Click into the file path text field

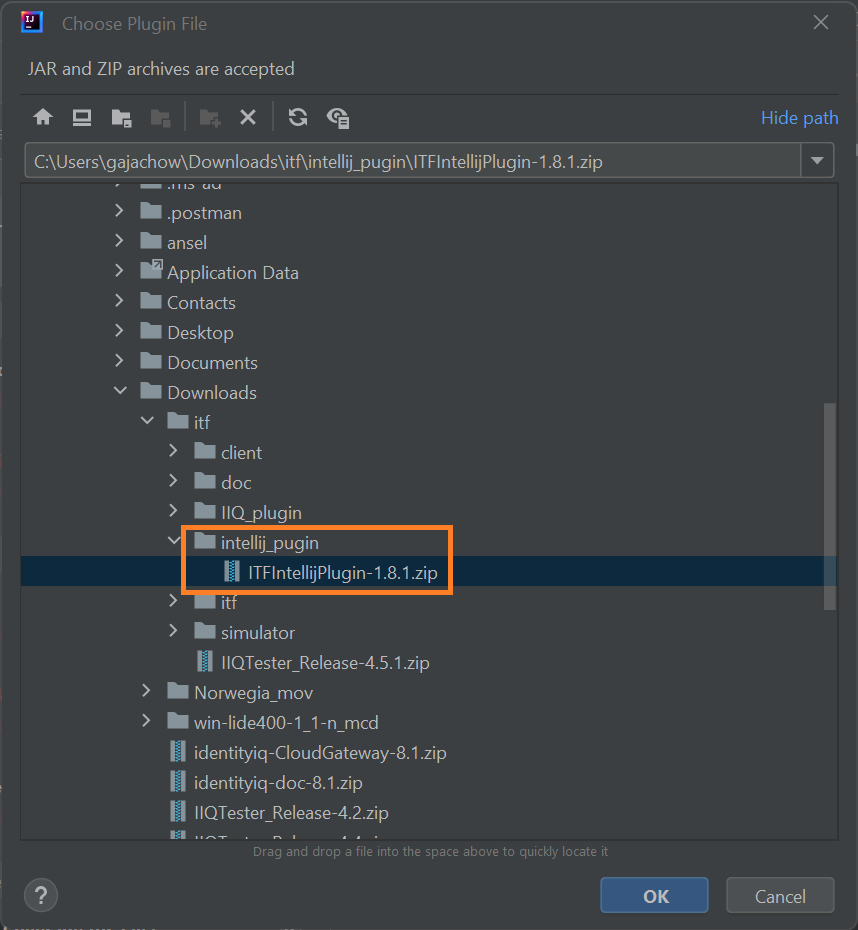[413, 161]
